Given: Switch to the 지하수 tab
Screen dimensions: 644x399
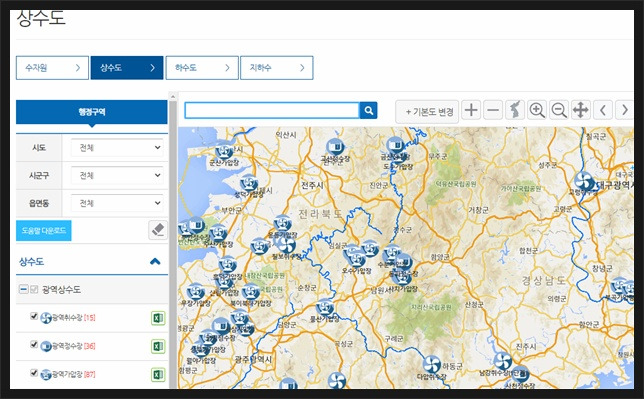Looking at the screenshot, I should tap(276, 68).
